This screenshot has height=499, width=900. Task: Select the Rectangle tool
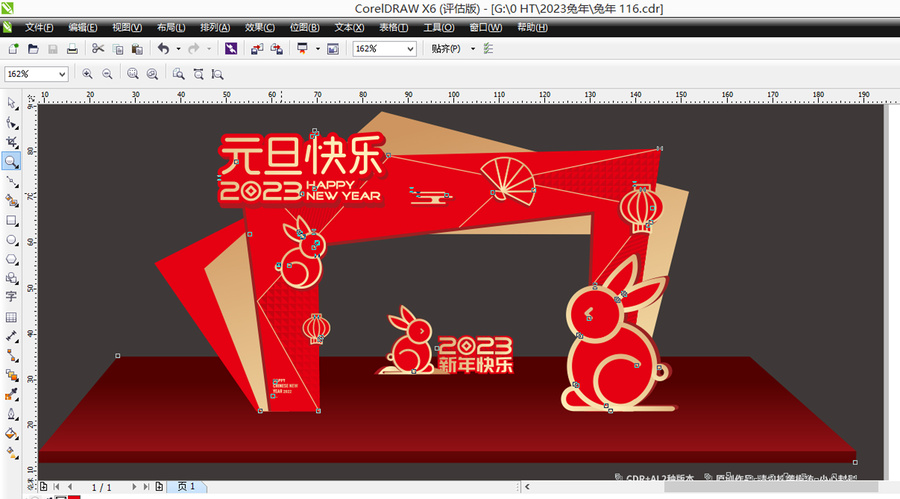[11, 221]
